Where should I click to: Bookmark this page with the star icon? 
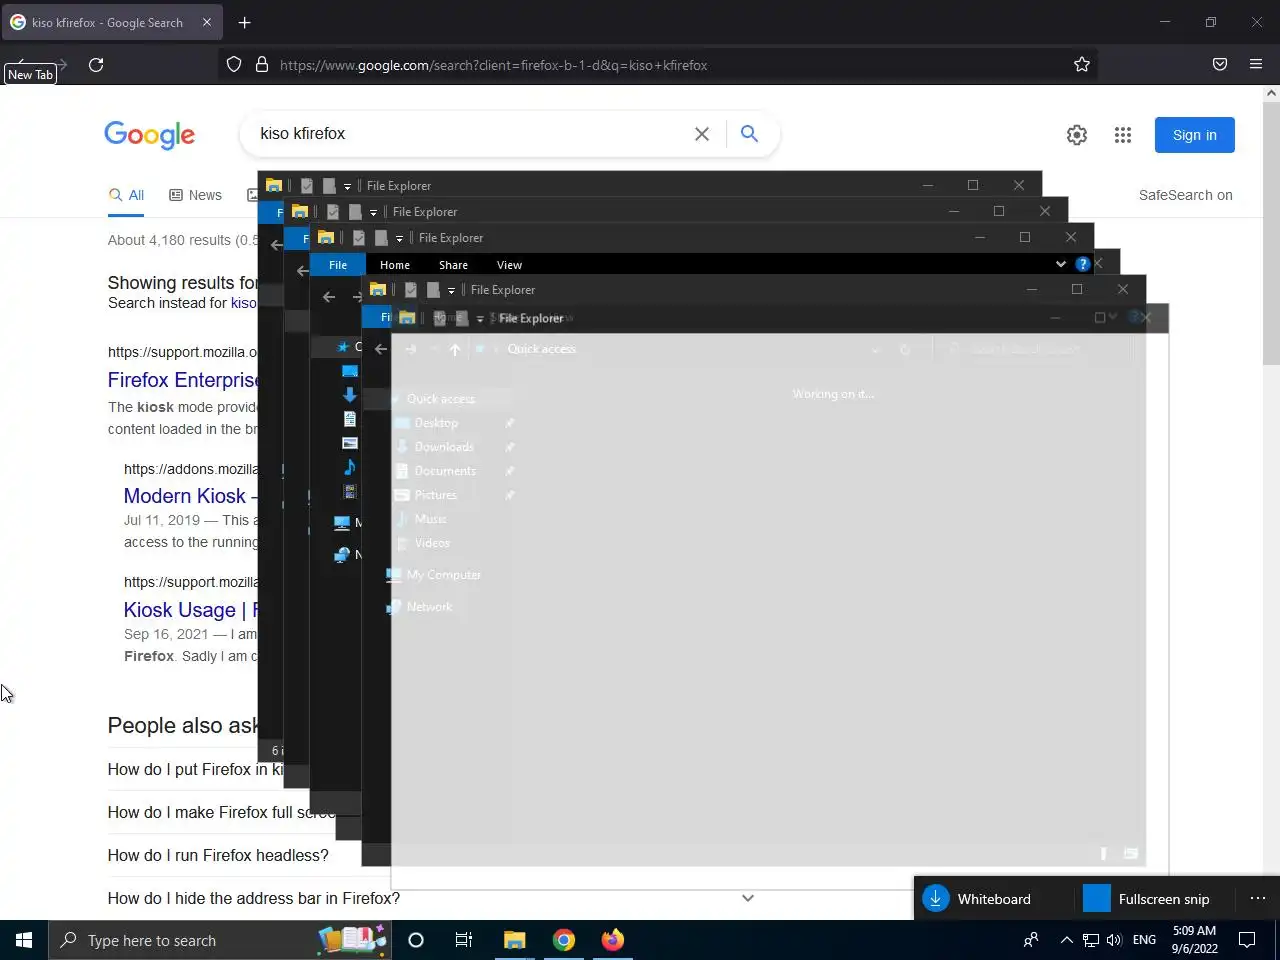pos(1082,65)
